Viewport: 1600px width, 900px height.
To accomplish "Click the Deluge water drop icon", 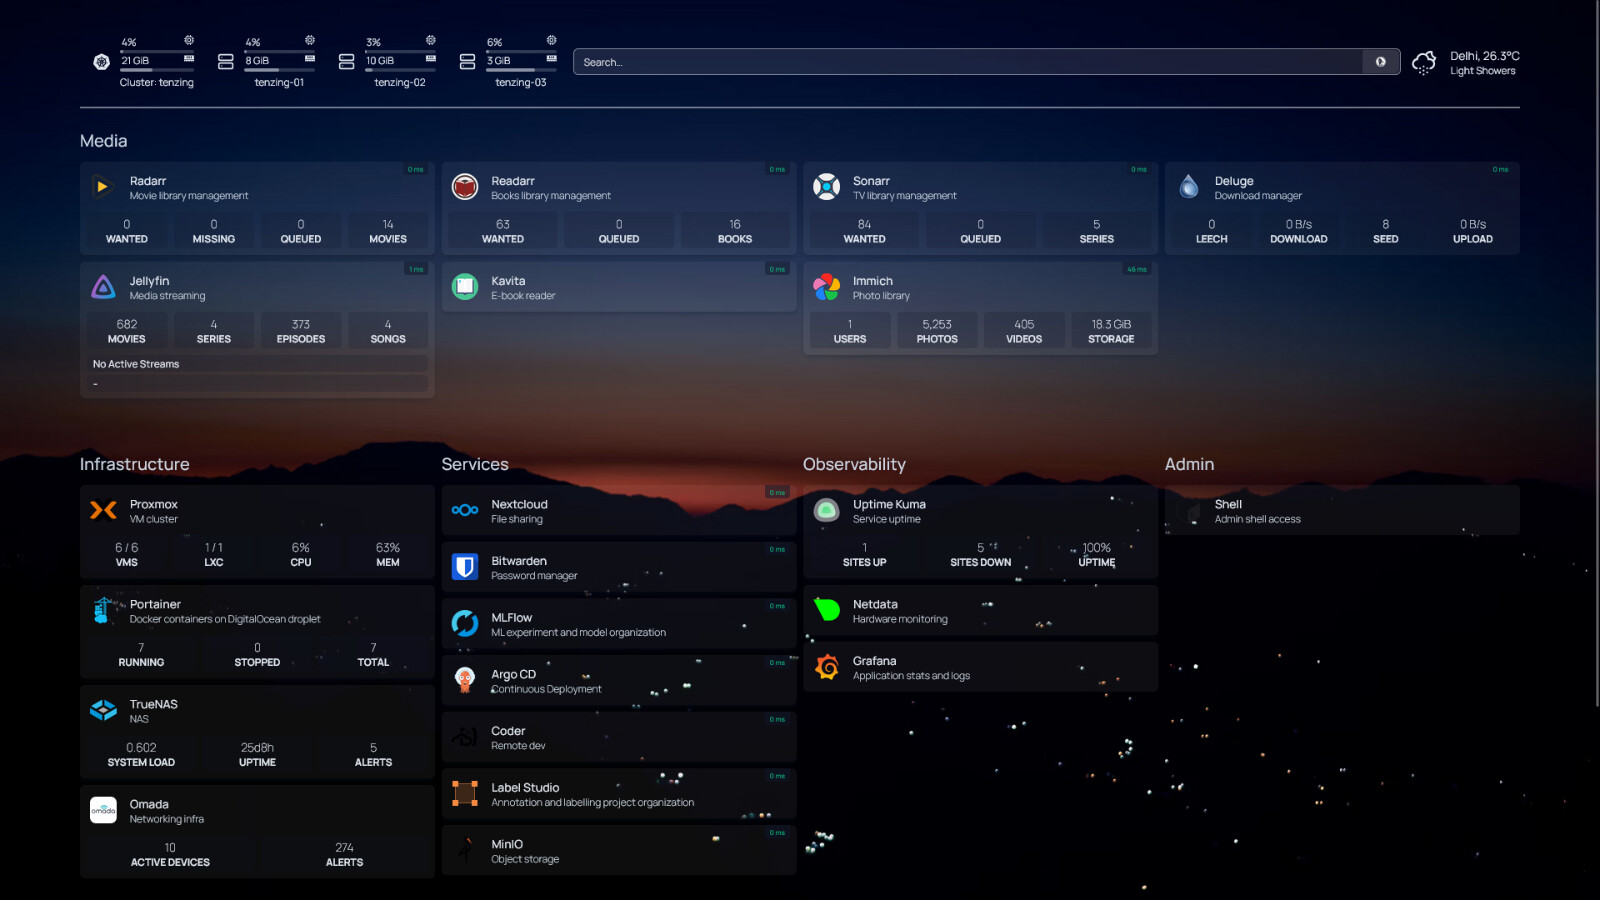I will [x=1188, y=187].
